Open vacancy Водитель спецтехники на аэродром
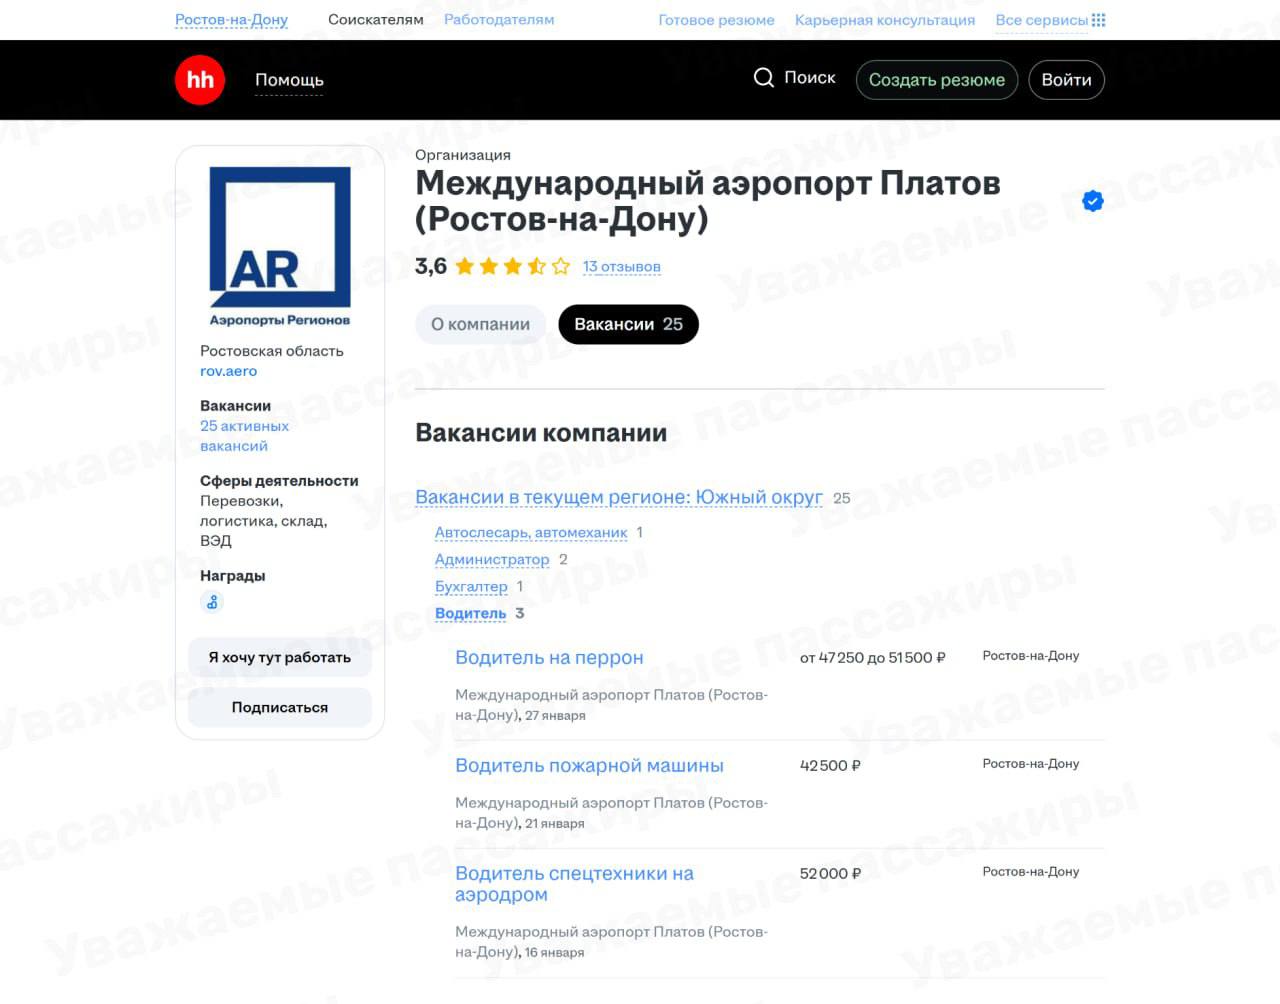1280x1004 pixels. click(574, 884)
